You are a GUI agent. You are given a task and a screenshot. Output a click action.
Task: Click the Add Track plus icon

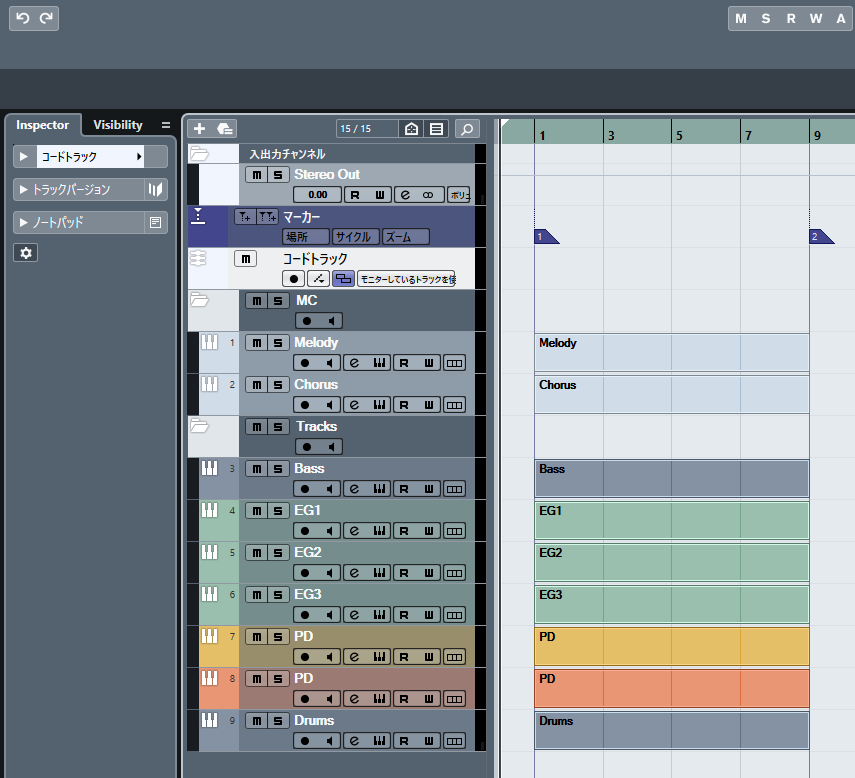click(199, 128)
